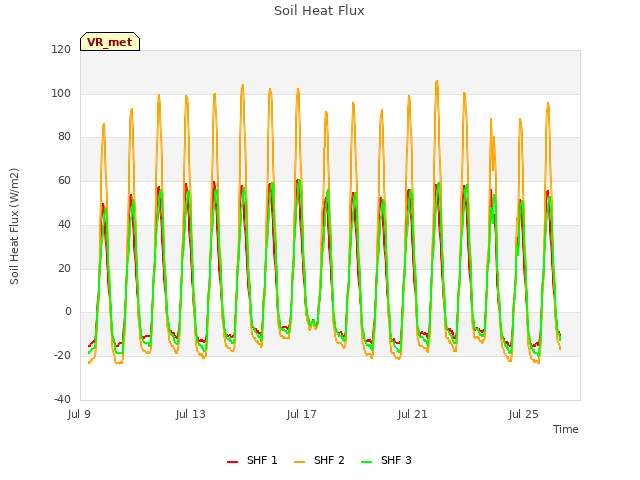The width and height of the screenshot is (640, 480).
Task: Click the -20 y-axis tick label
Action: tap(62, 355)
